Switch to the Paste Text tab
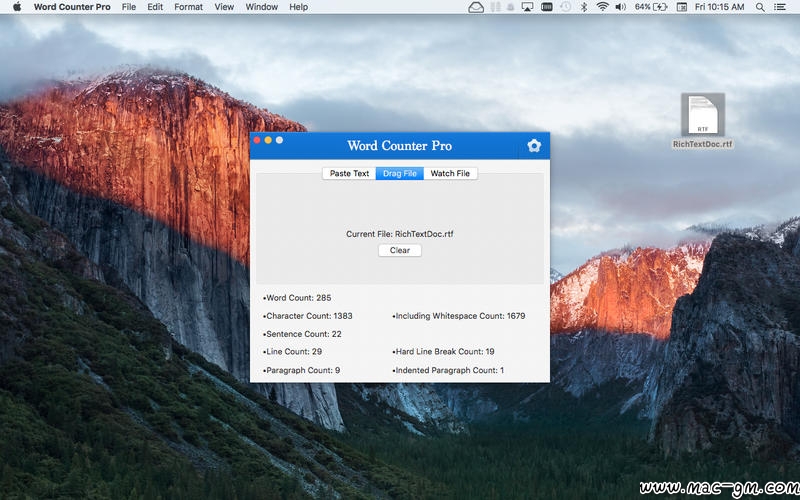Viewport: 800px width, 500px height. coord(349,173)
